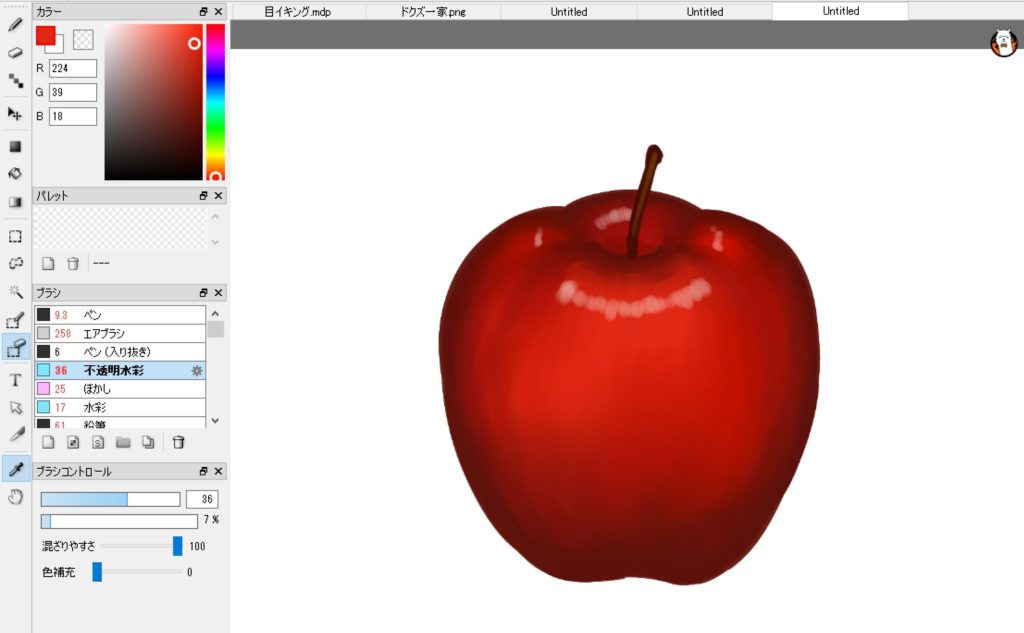
Task: Click the 混ざりやすさ slider handle
Action: pos(177,546)
